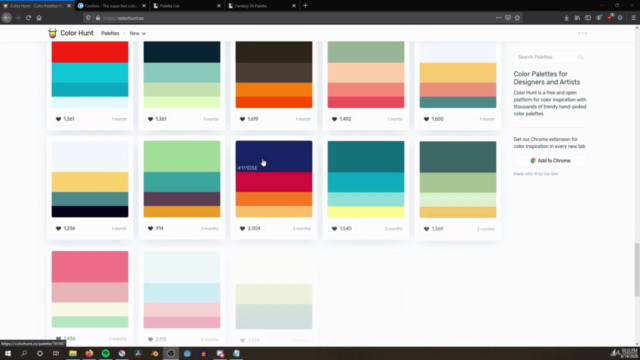The height and width of the screenshot is (360, 640).
Task: Open Cortana circle on taskbar
Action: click(x=40, y=353)
